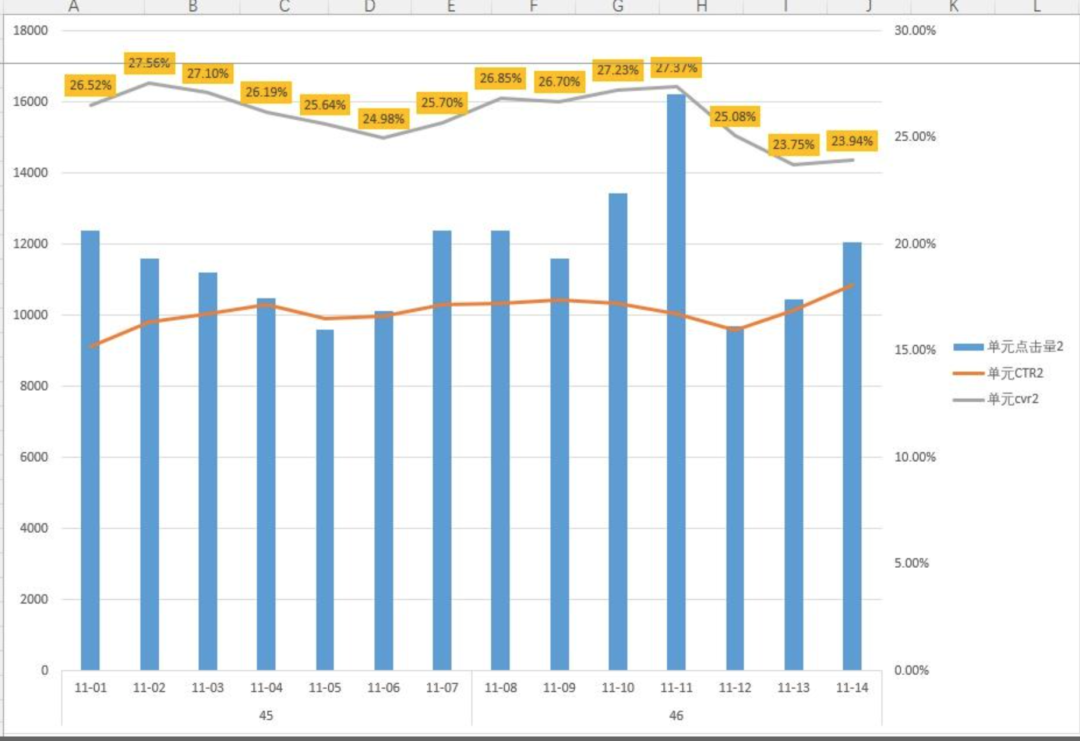The image size is (1080, 741).
Task: Click the blue bar for 11-14
Action: pos(852,456)
